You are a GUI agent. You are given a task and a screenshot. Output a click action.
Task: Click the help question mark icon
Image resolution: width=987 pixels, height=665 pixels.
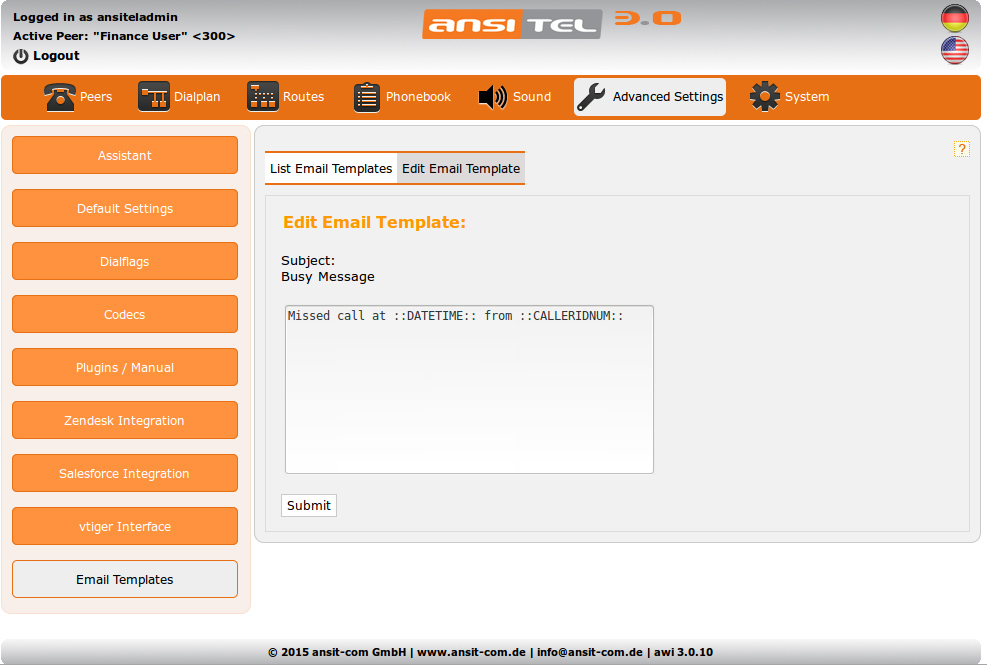[962, 149]
